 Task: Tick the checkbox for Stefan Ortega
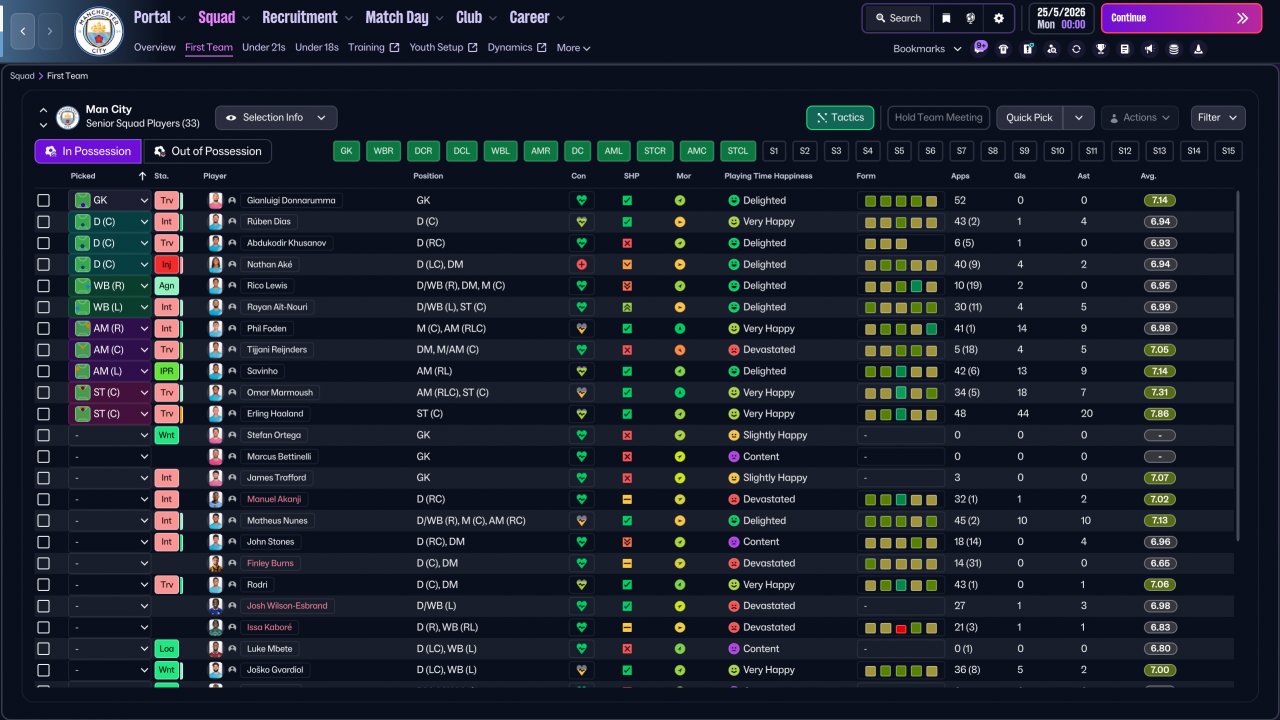(x=43, y=435)
